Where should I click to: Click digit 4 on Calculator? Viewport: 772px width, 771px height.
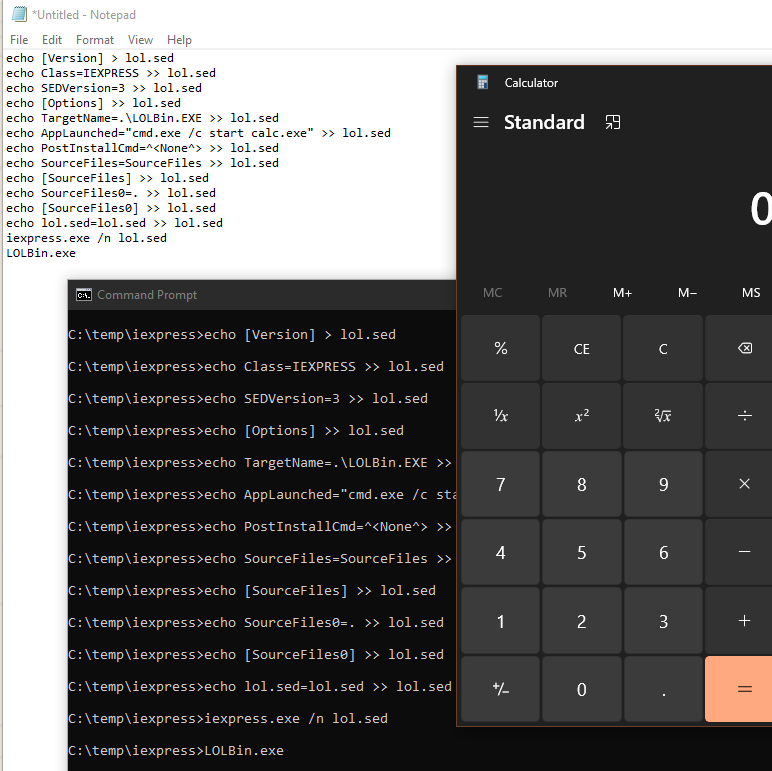pyautogui.click(x=500, y=552)
